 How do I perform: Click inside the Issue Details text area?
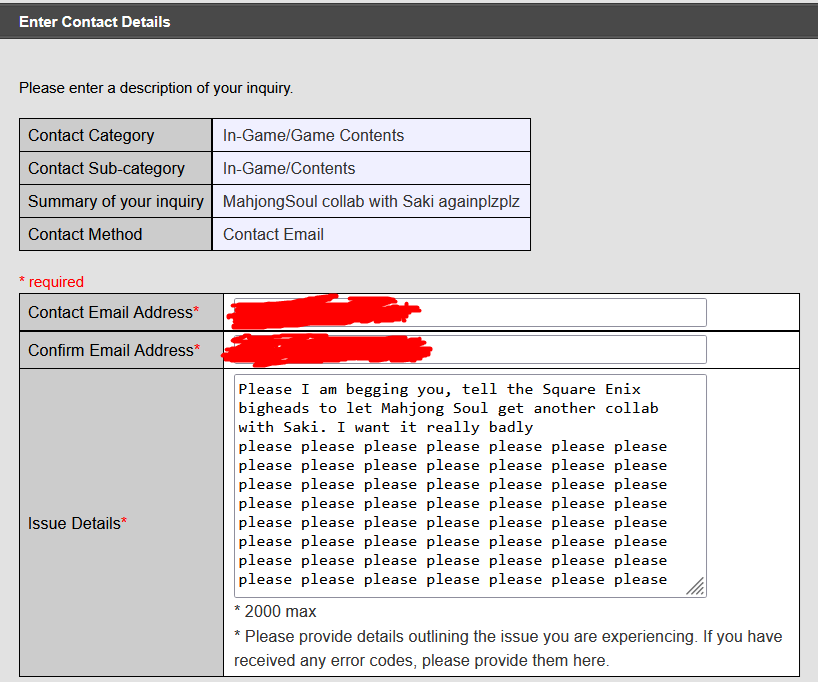pyautogui.click(x=470, y=486)
